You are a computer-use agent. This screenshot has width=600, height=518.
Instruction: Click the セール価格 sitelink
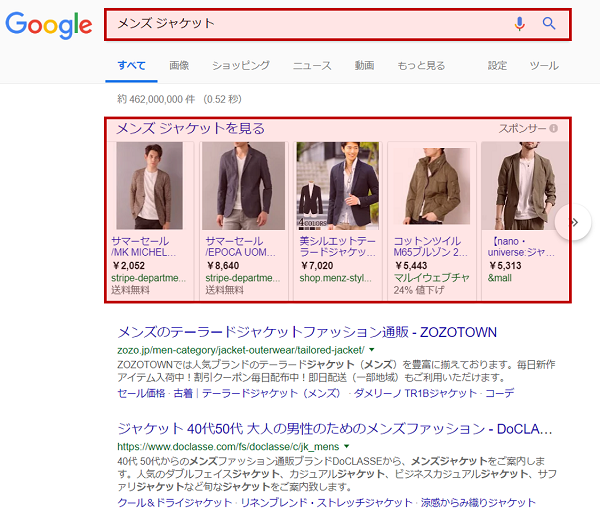(141, 393)
